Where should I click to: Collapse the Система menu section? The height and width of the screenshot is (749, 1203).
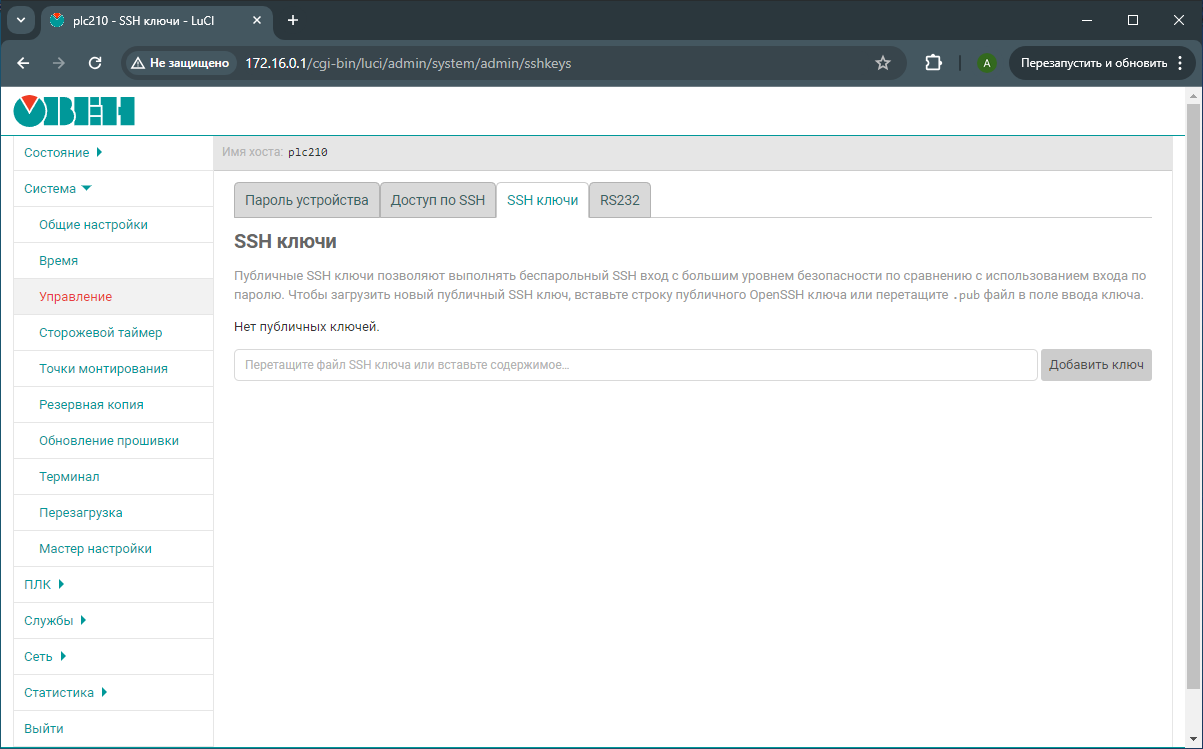[57, 189]
